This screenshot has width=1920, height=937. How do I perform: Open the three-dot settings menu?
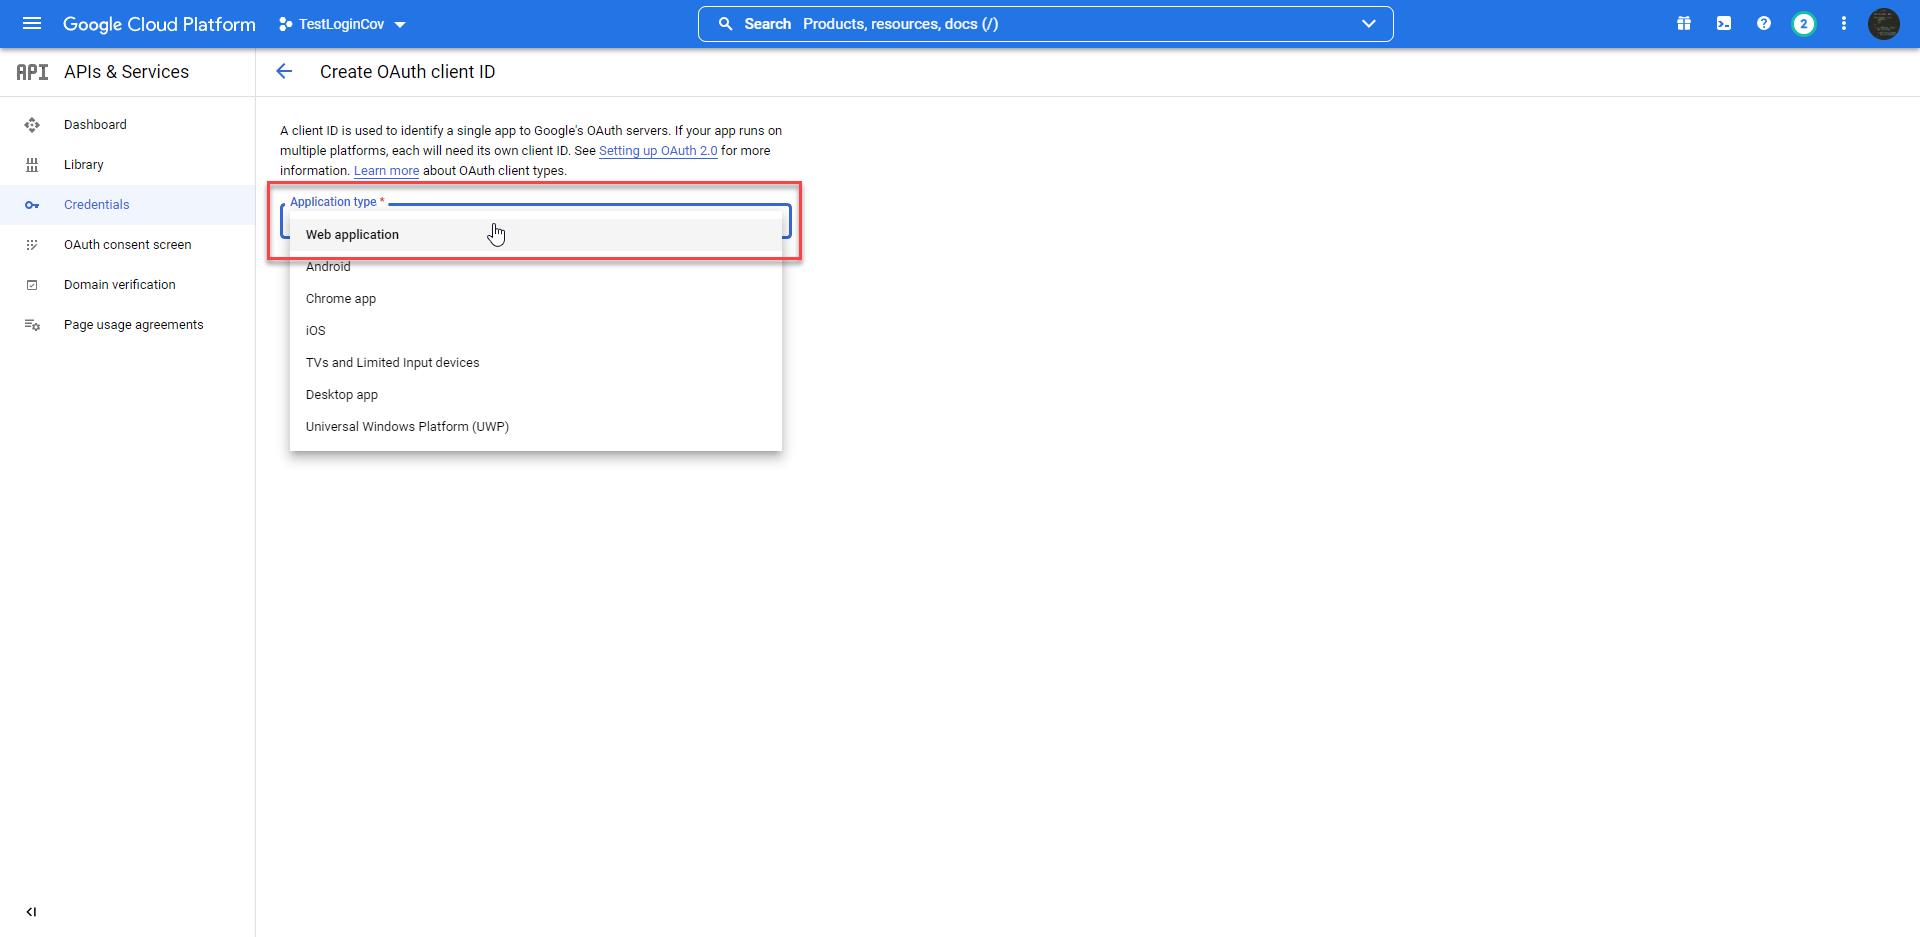[x=1844, y=24]
